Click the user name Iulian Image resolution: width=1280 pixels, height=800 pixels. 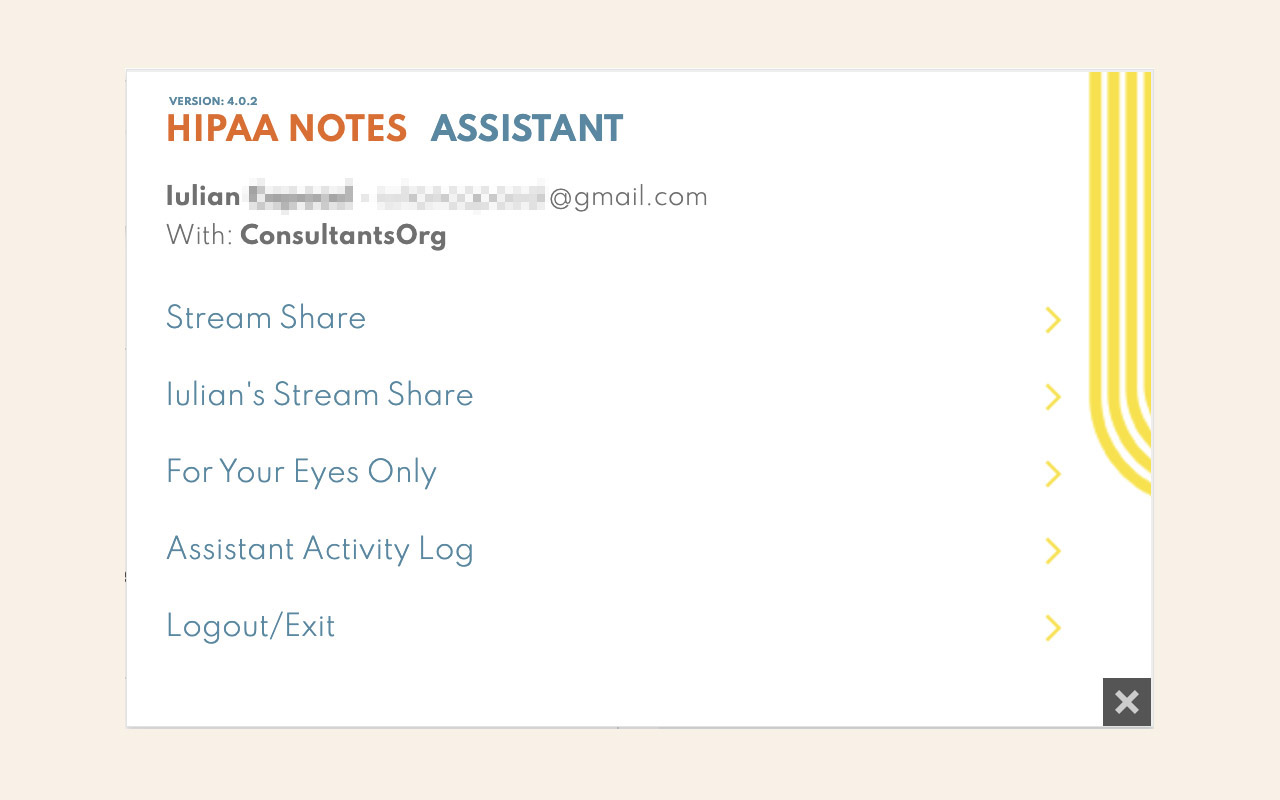203,197
